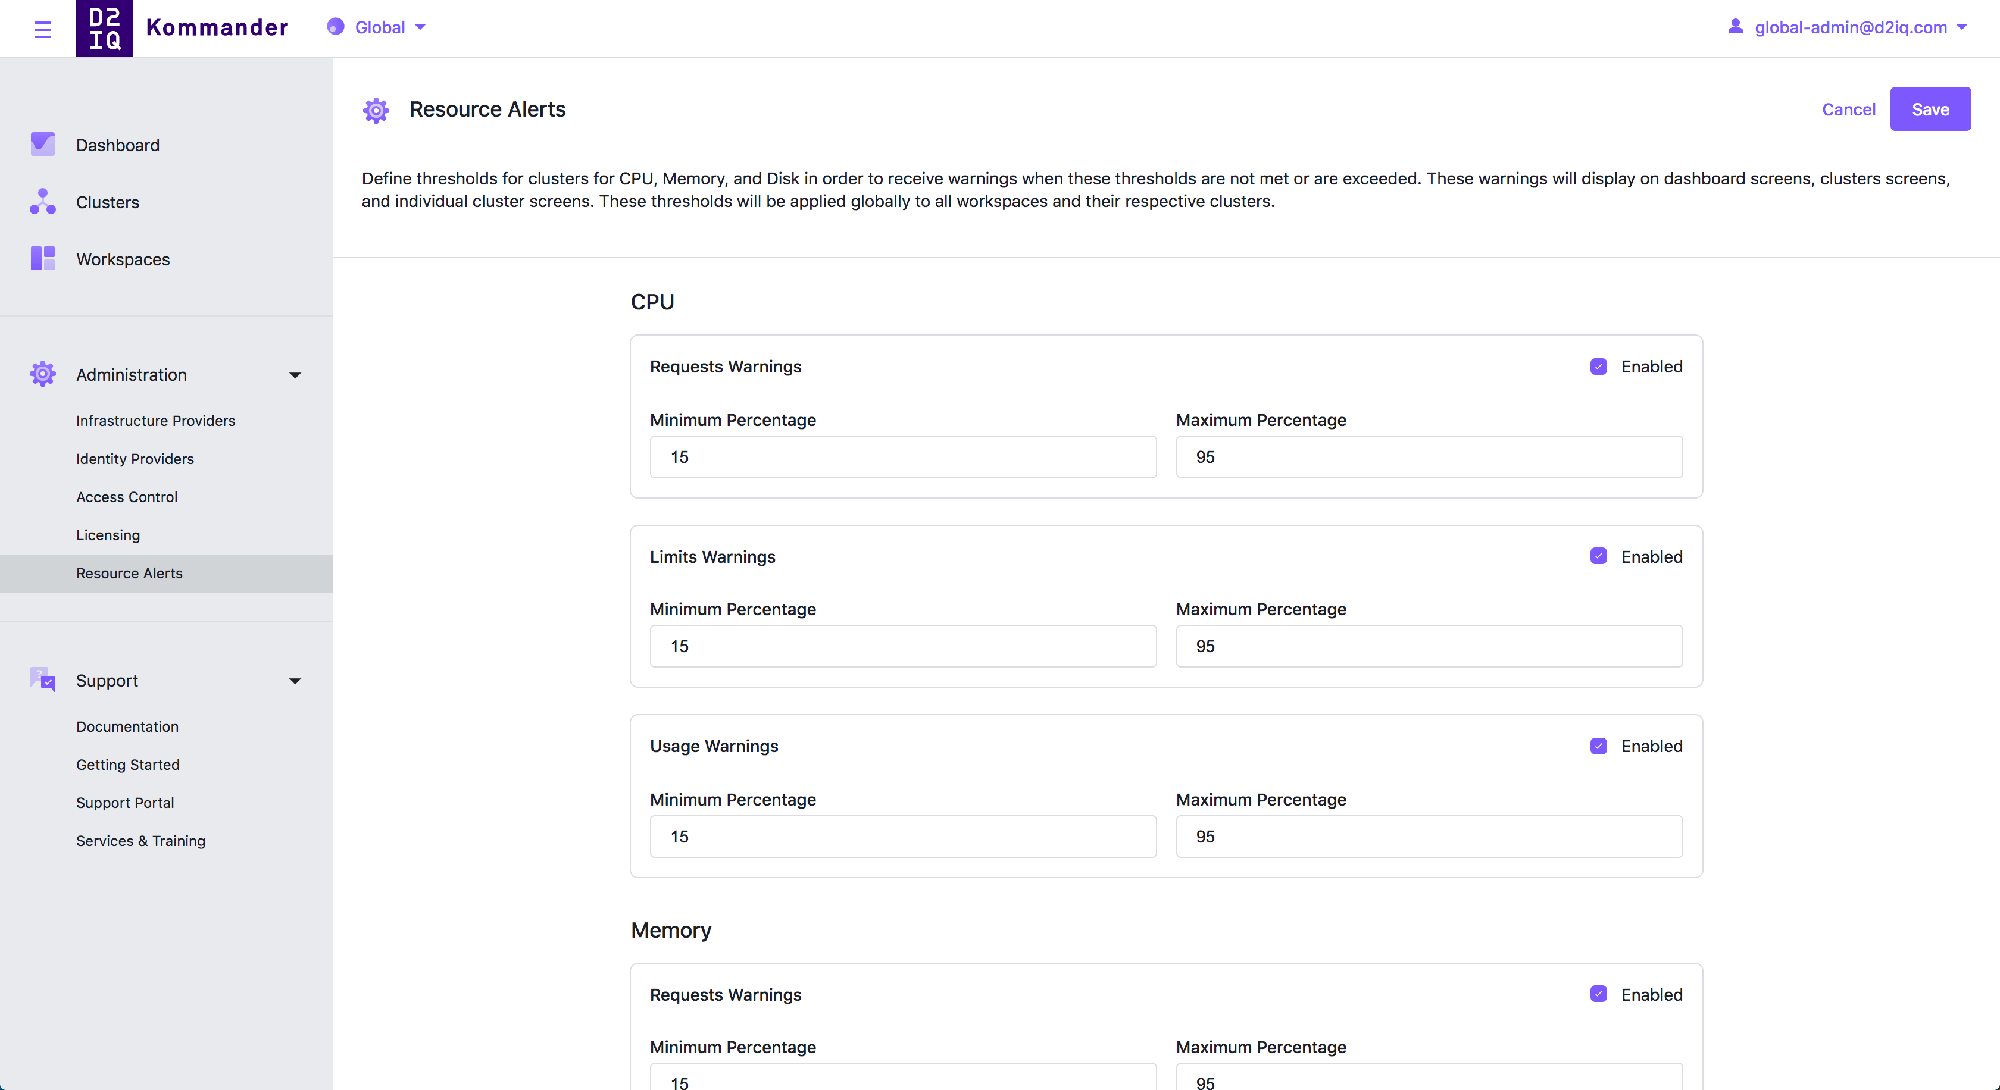The width and height of the screenshot is (2000, 1090).
Task: Click the global admin user account icon
Action: click(1734, 27)
